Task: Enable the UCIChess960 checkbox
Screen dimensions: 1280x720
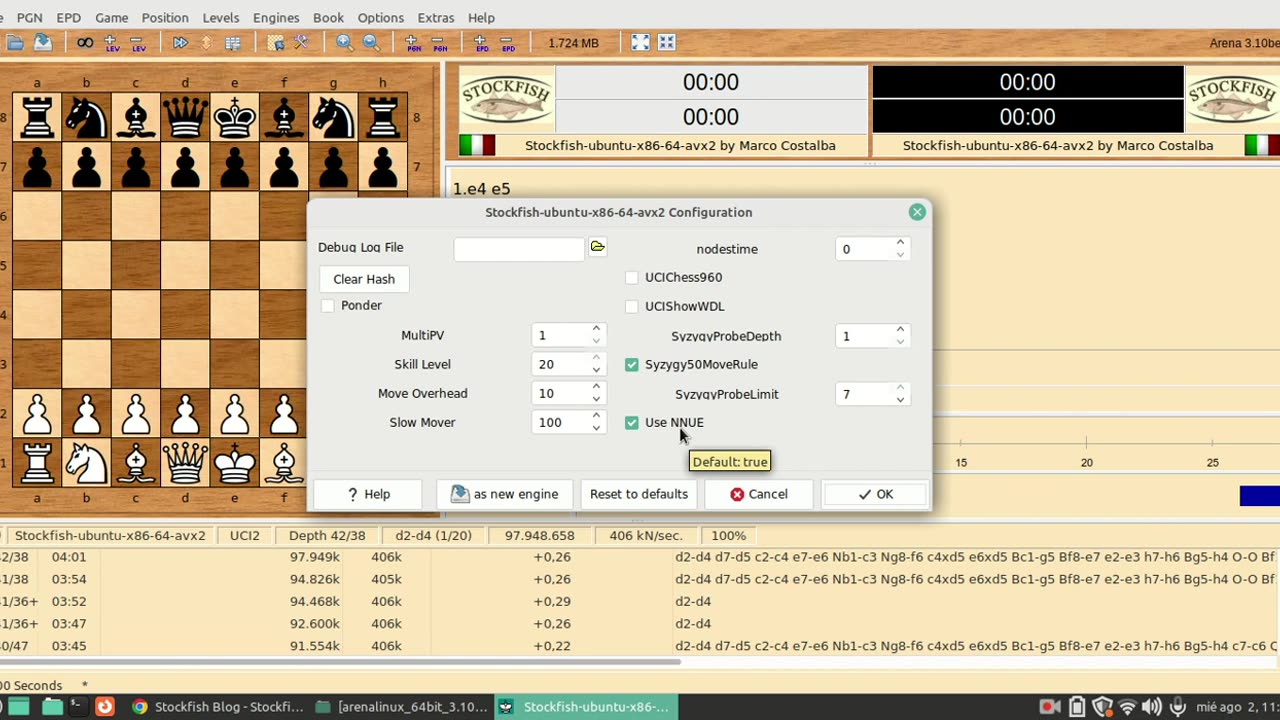Action: (631, 278)
